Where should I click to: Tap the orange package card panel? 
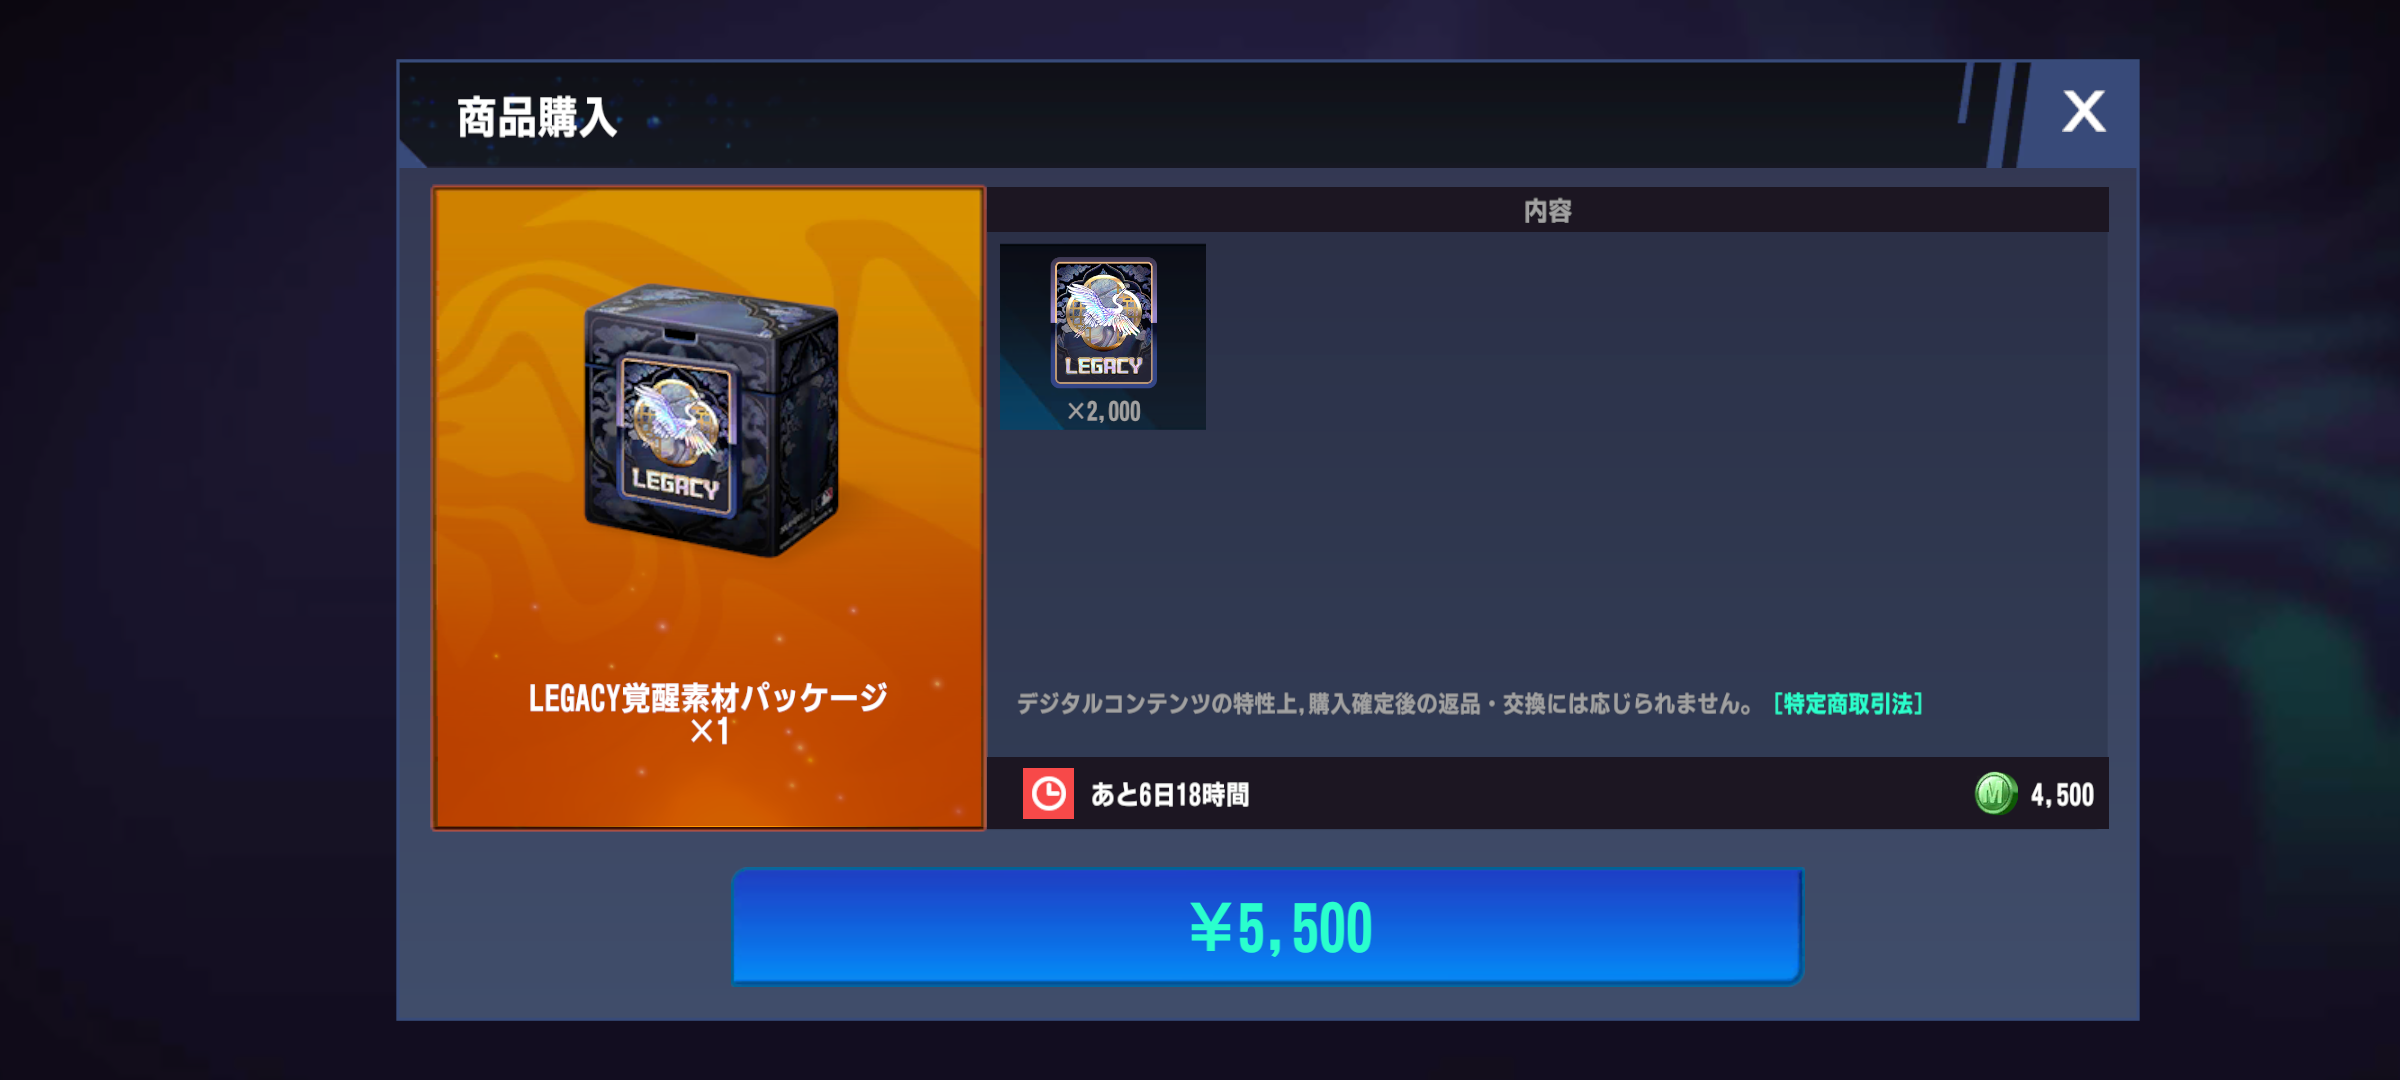(708, 508)
